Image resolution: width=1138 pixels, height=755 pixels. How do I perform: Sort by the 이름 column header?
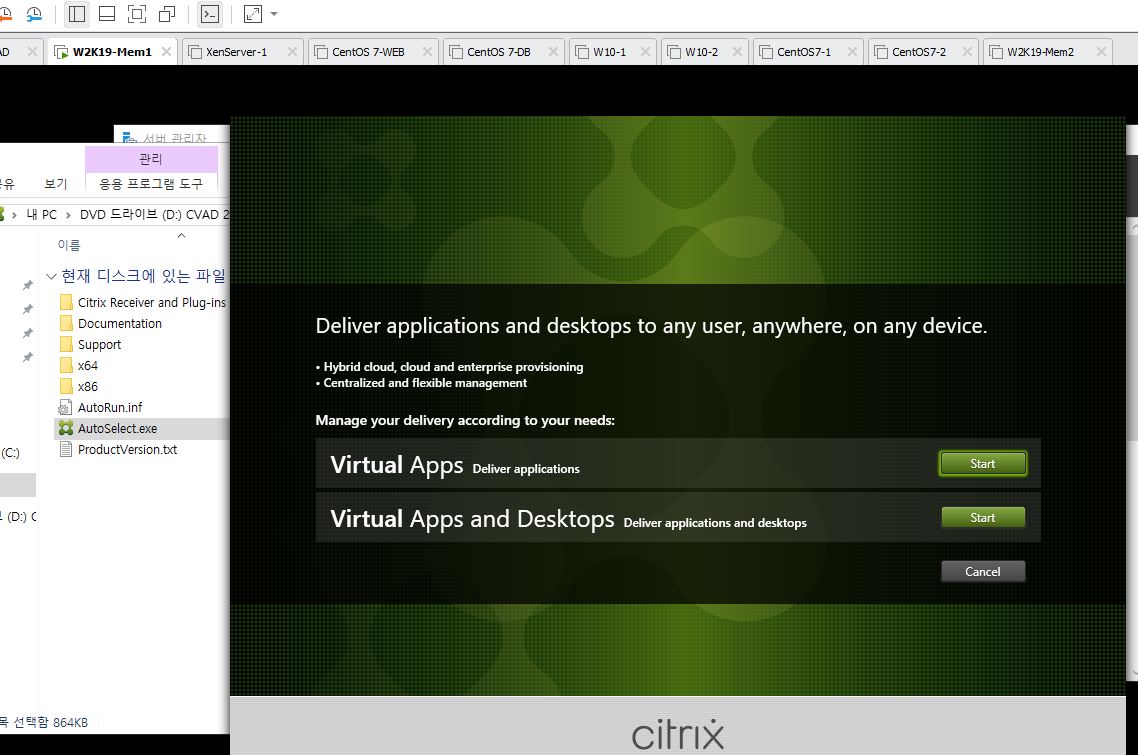coord(69,245)
